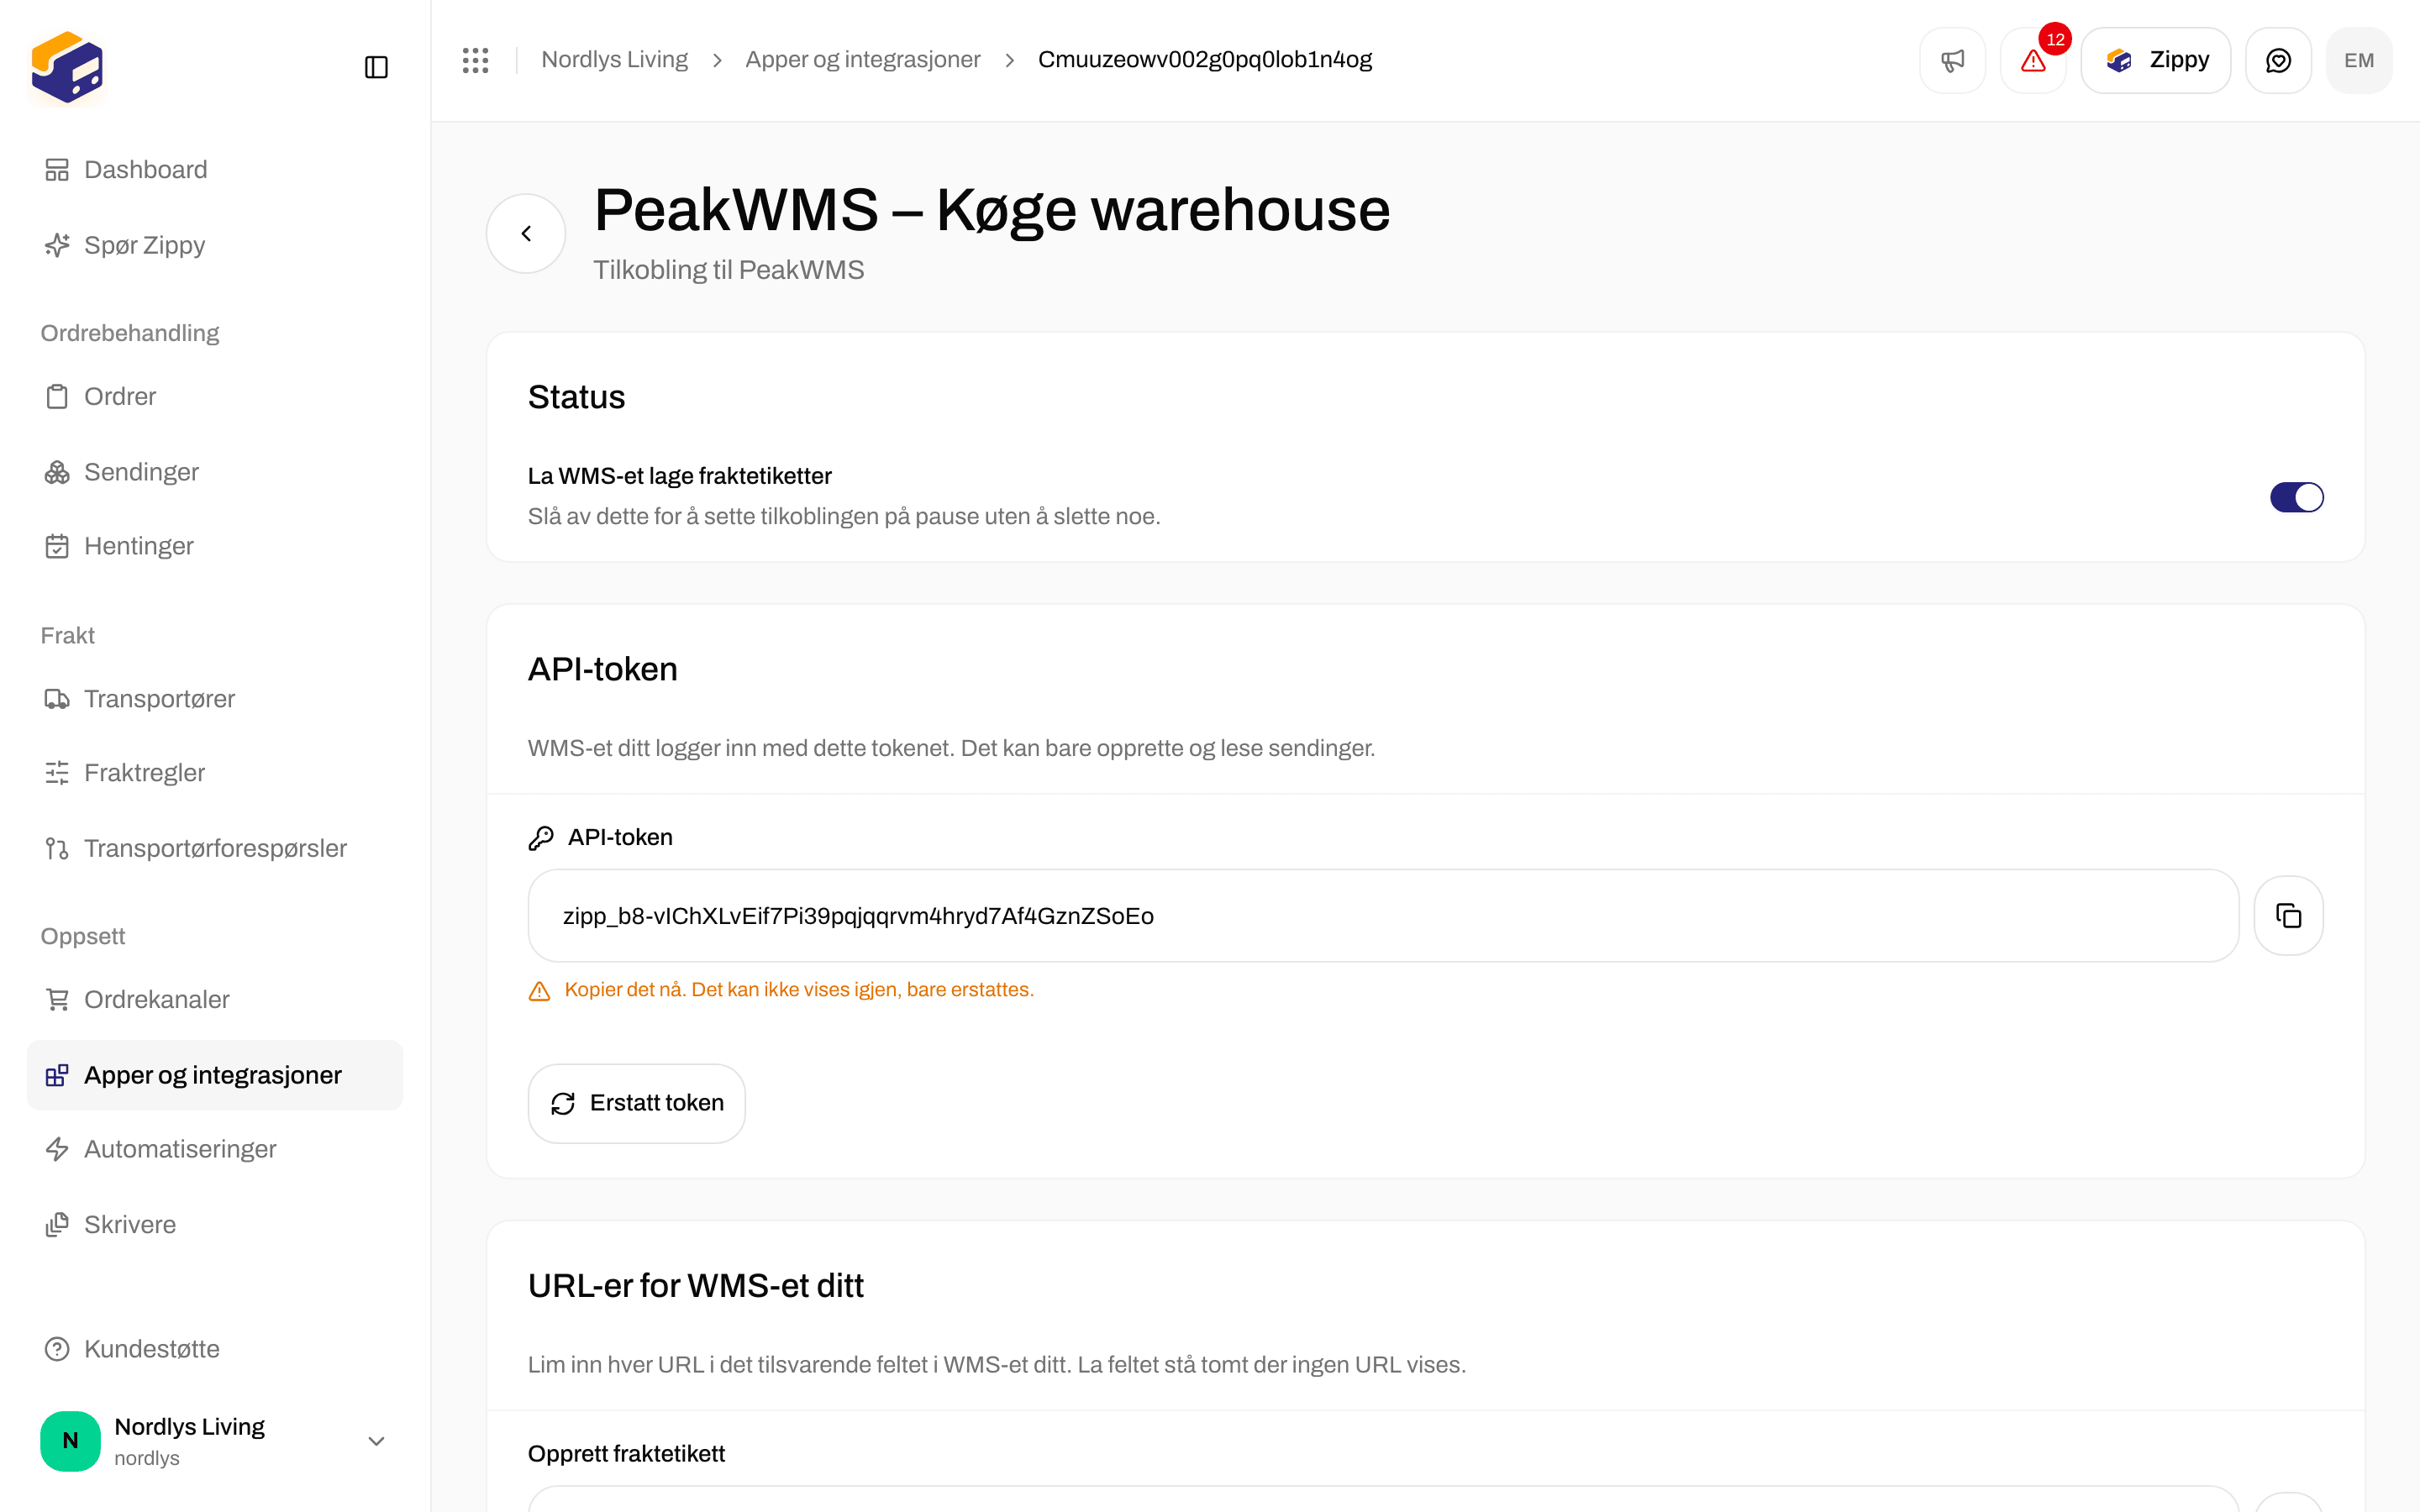Image resolution: width=2420 pixels, height=1512 pixels.
Task: Click the Opprett fraktetikett label
Action: pos(626,1454)
